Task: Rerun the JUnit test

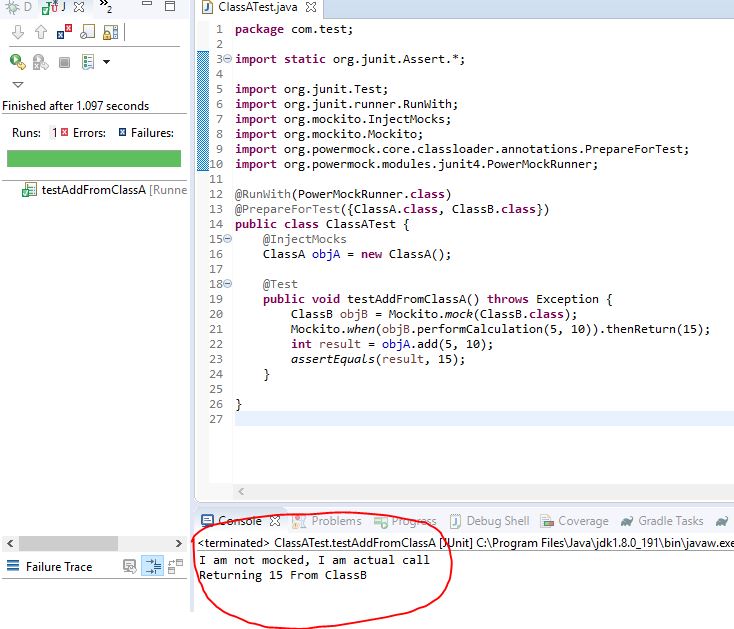Action: (18, 62)
